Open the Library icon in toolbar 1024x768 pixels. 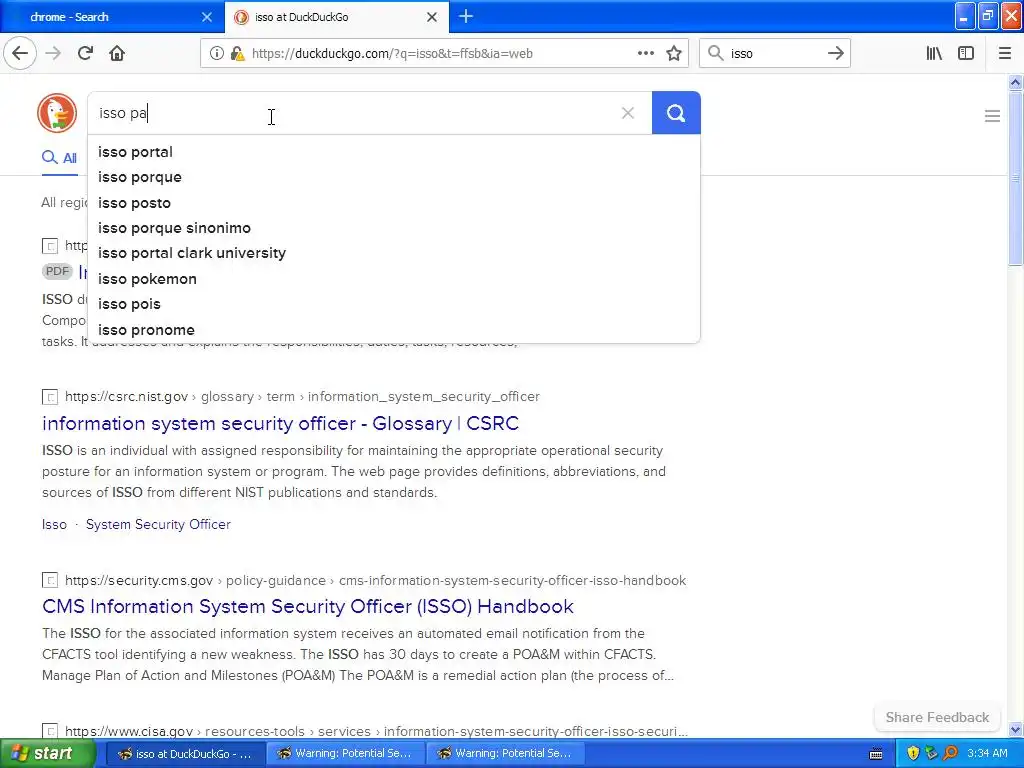pyautogui.click(x=934, y=53)
